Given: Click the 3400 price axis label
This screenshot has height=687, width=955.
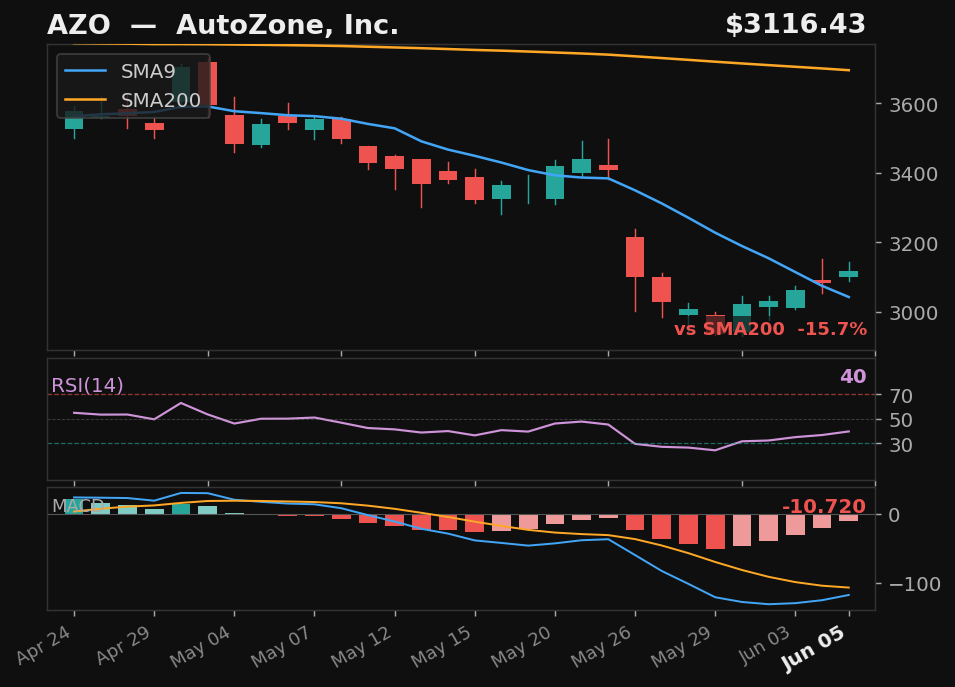Looking at the screenshot, I should pyautogui.click(x=913, y=174).
